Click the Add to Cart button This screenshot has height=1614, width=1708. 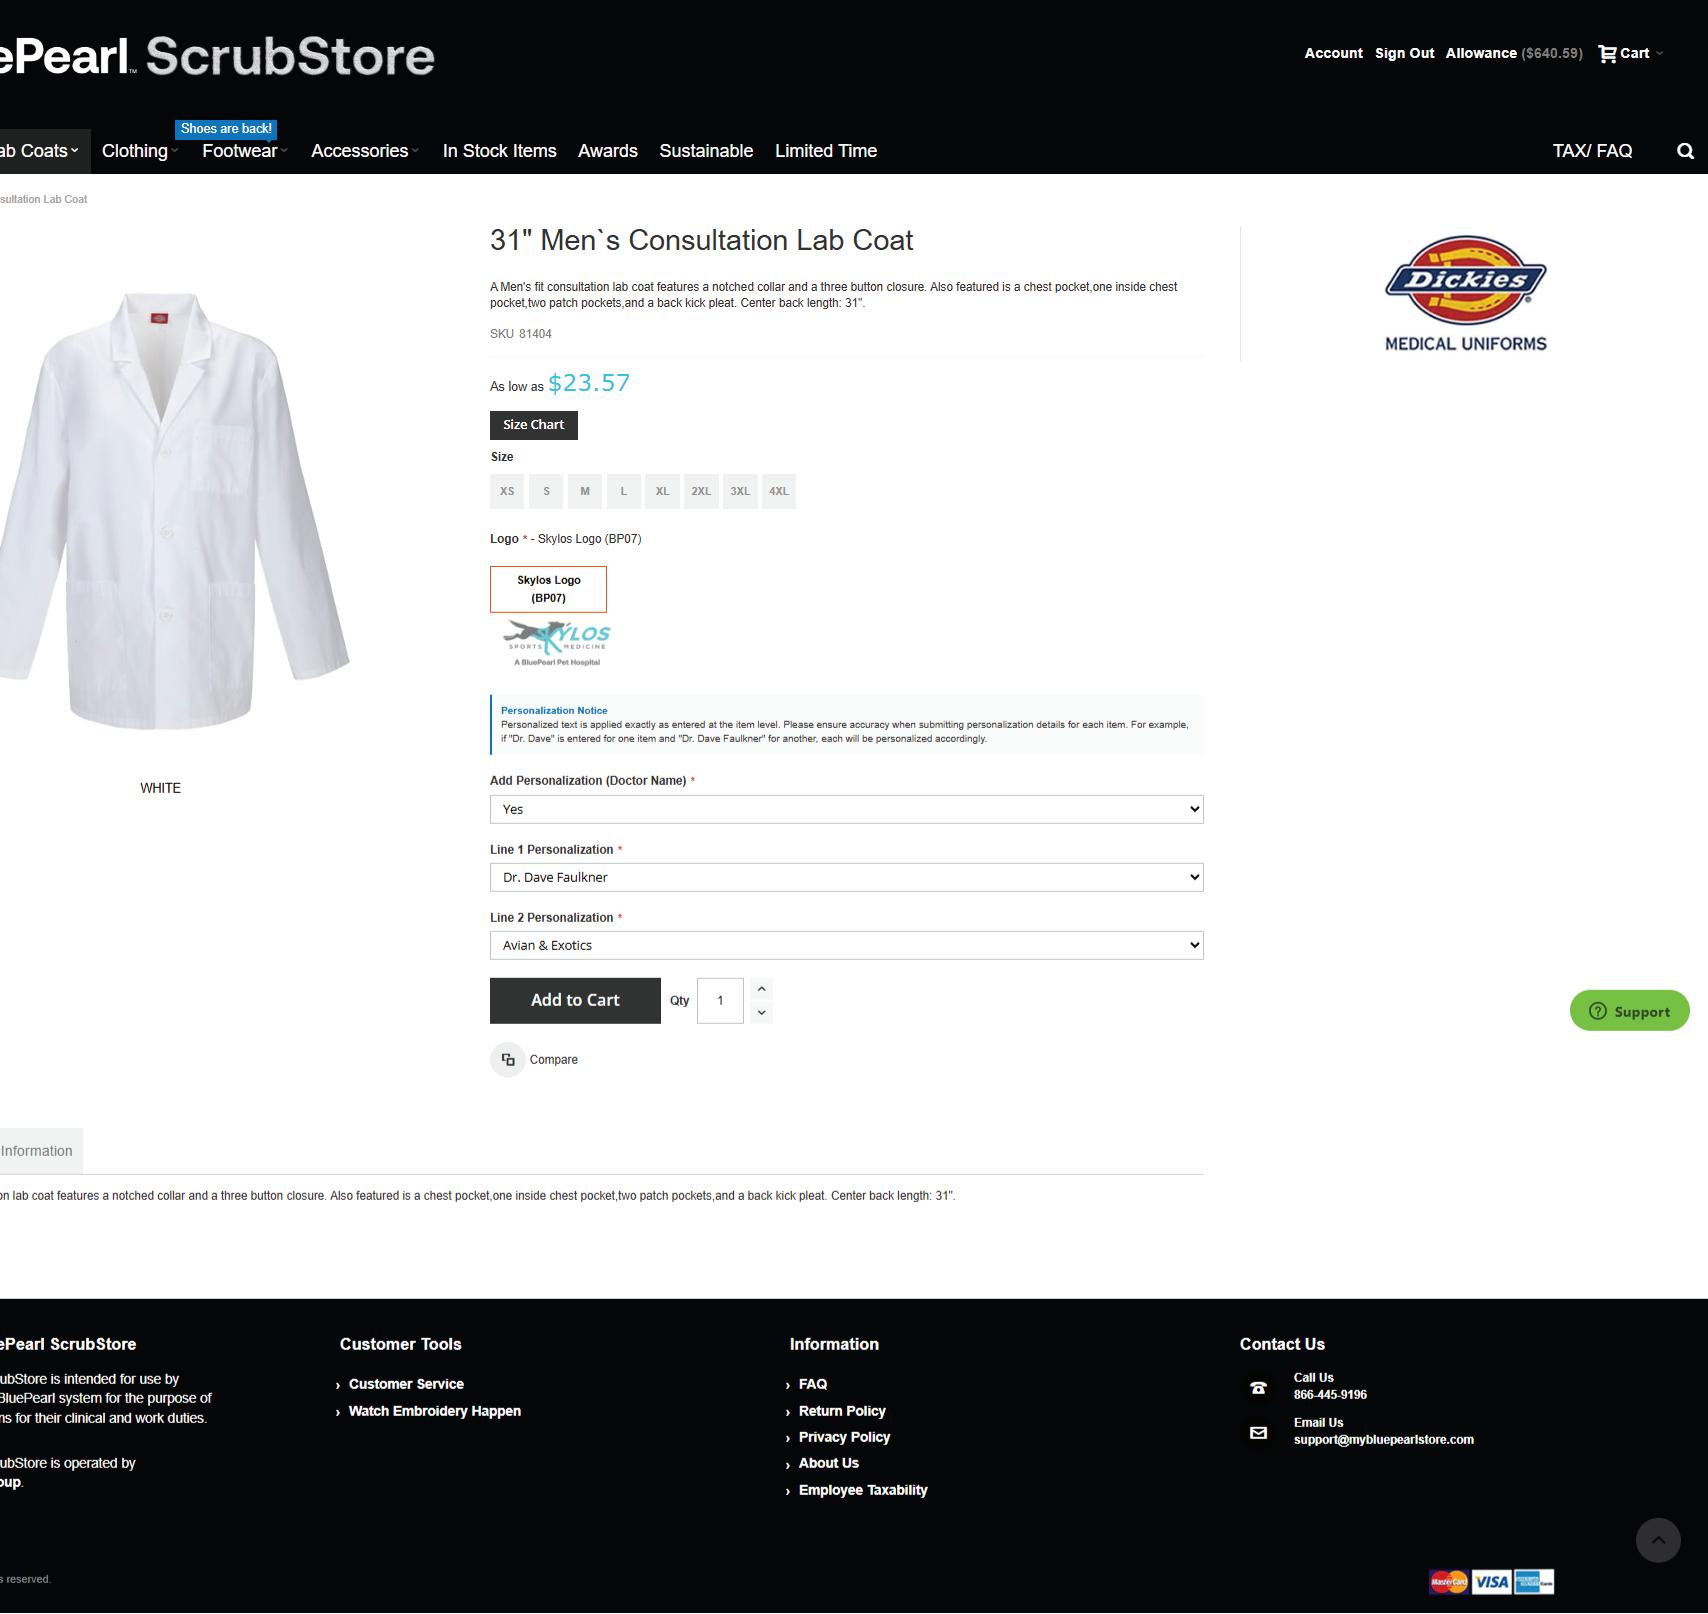tap(575, 1001)
